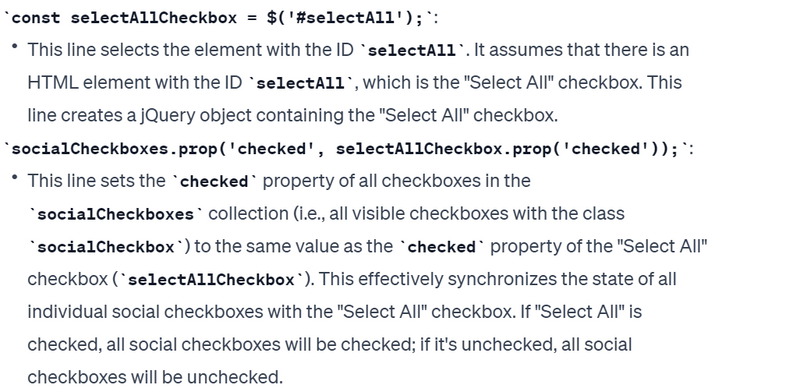Click the socialCheckboxes inline code term
The image size is (800, 391).
(x=116, y=214)
